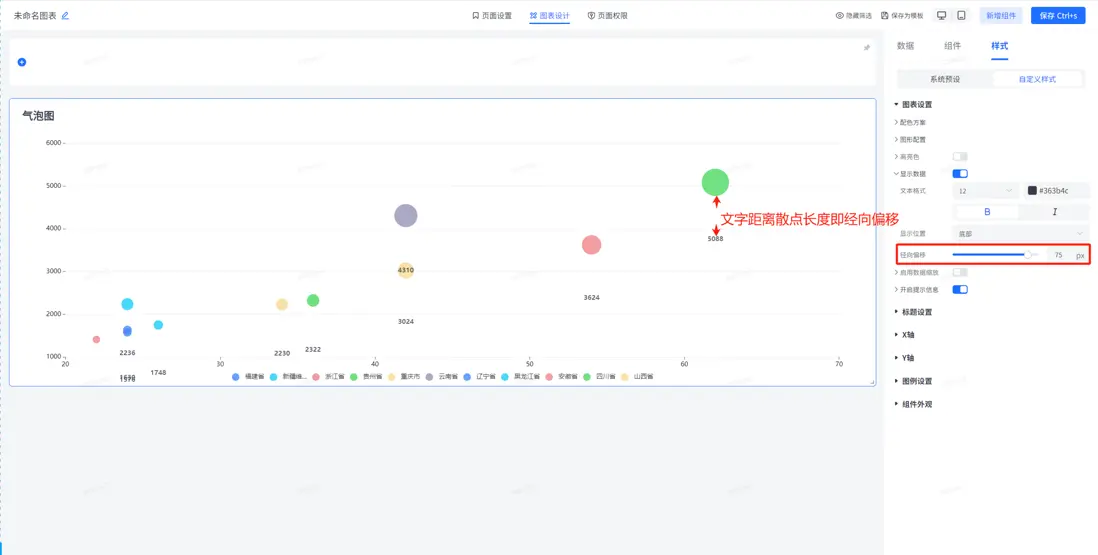This screenshot has width=1098, height=555.
Task: Click the blue plus icon in filter bar
Action: (x=22, y=62)
